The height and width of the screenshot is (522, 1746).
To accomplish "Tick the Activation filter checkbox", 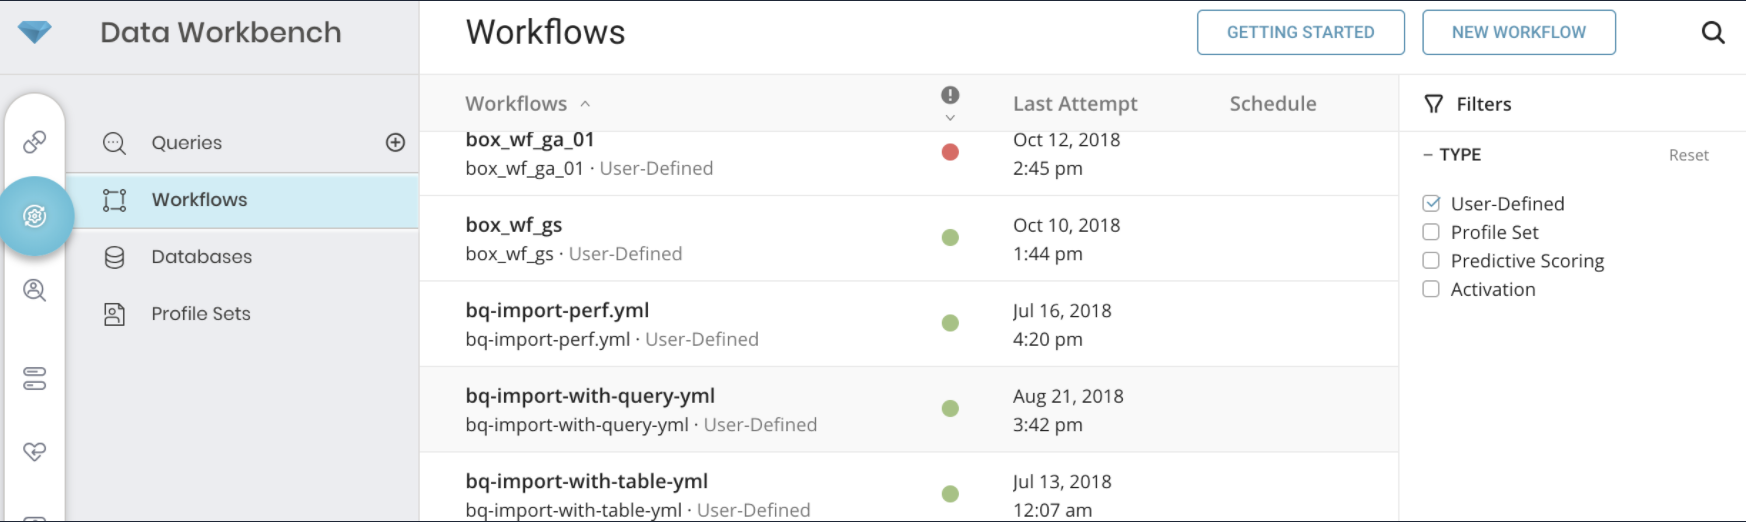I will (1431, 289).
